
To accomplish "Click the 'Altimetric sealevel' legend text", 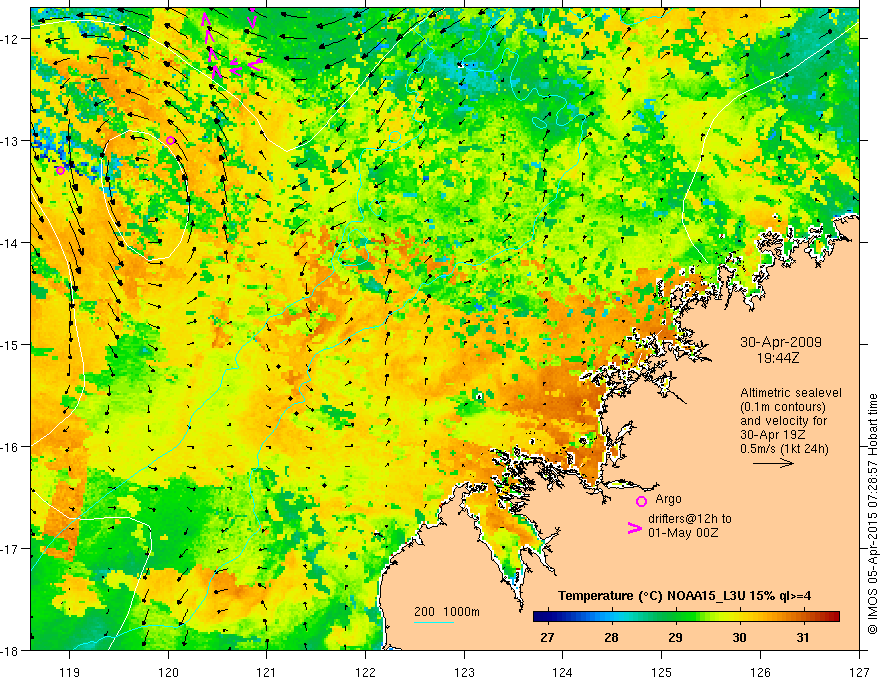I will click(x=791, y=393).
